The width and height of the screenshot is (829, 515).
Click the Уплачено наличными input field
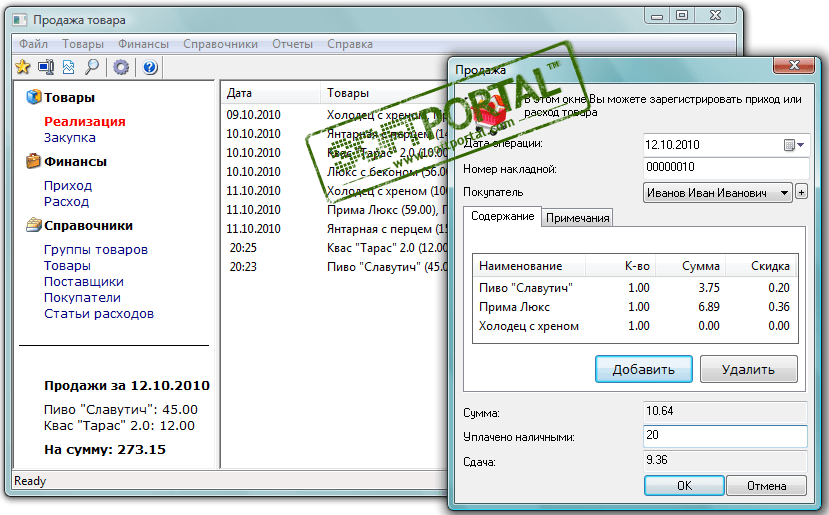[x=725, y=436]
